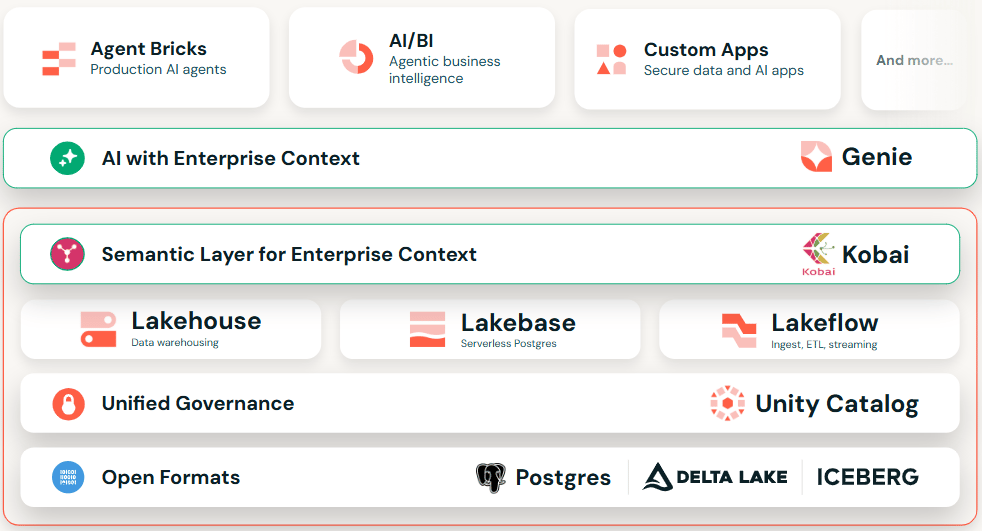Viewport: 982px width, 531px height.
Task: Click the Custom Apps shapes icon
Action: (611, 59)
